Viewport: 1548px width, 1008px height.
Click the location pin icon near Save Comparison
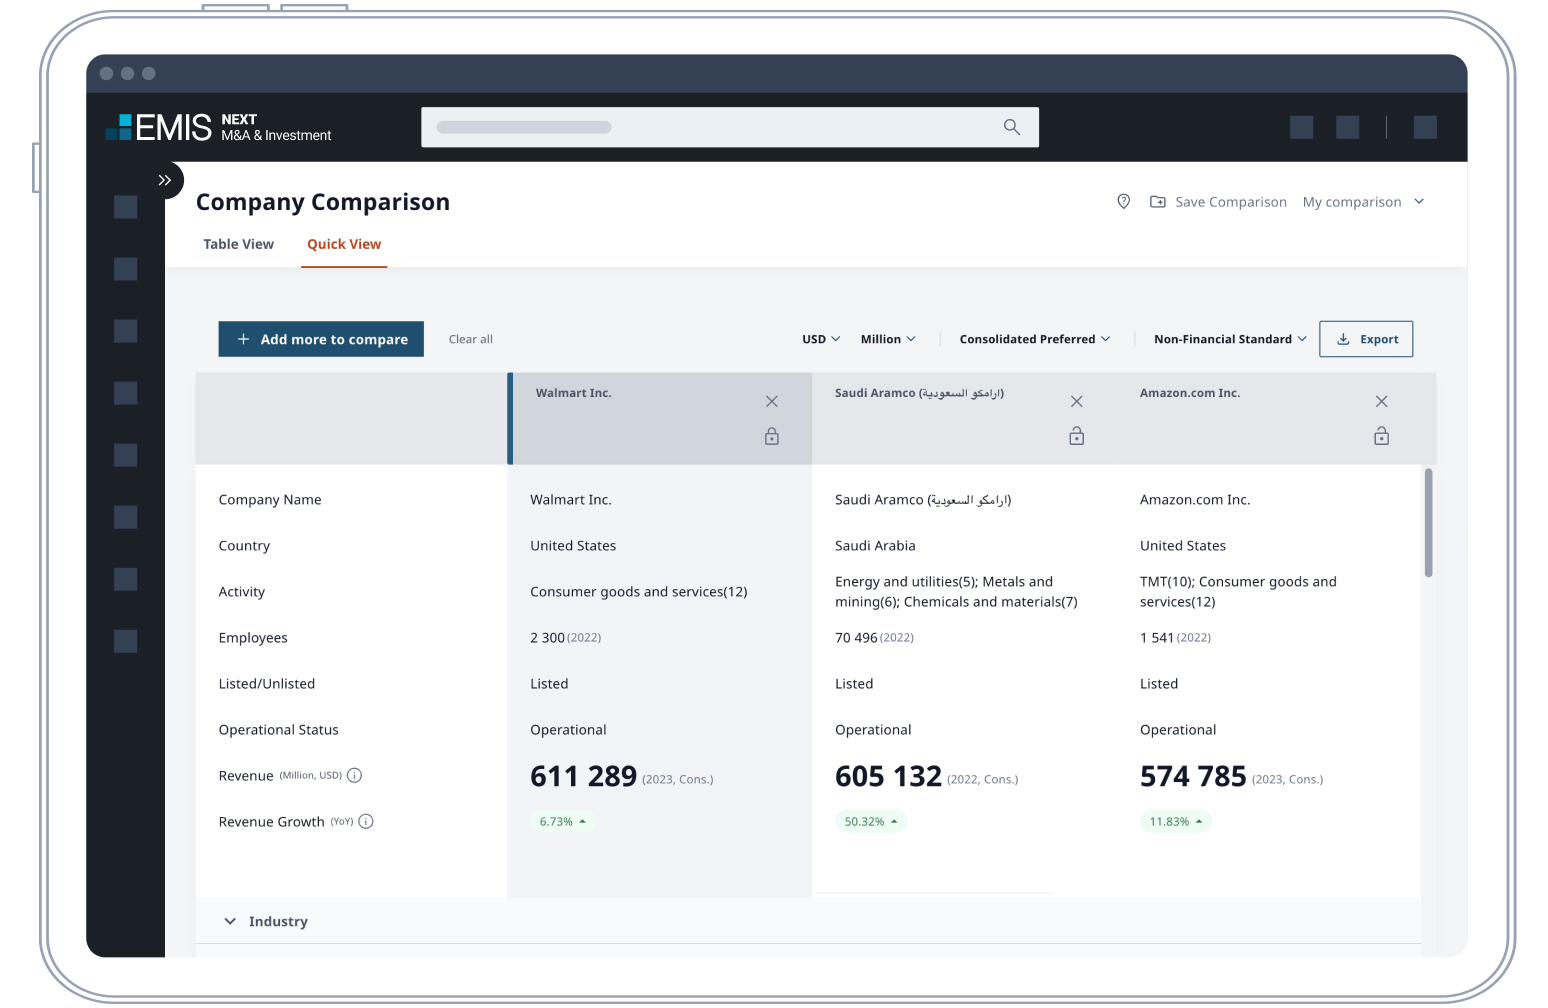1123,202
